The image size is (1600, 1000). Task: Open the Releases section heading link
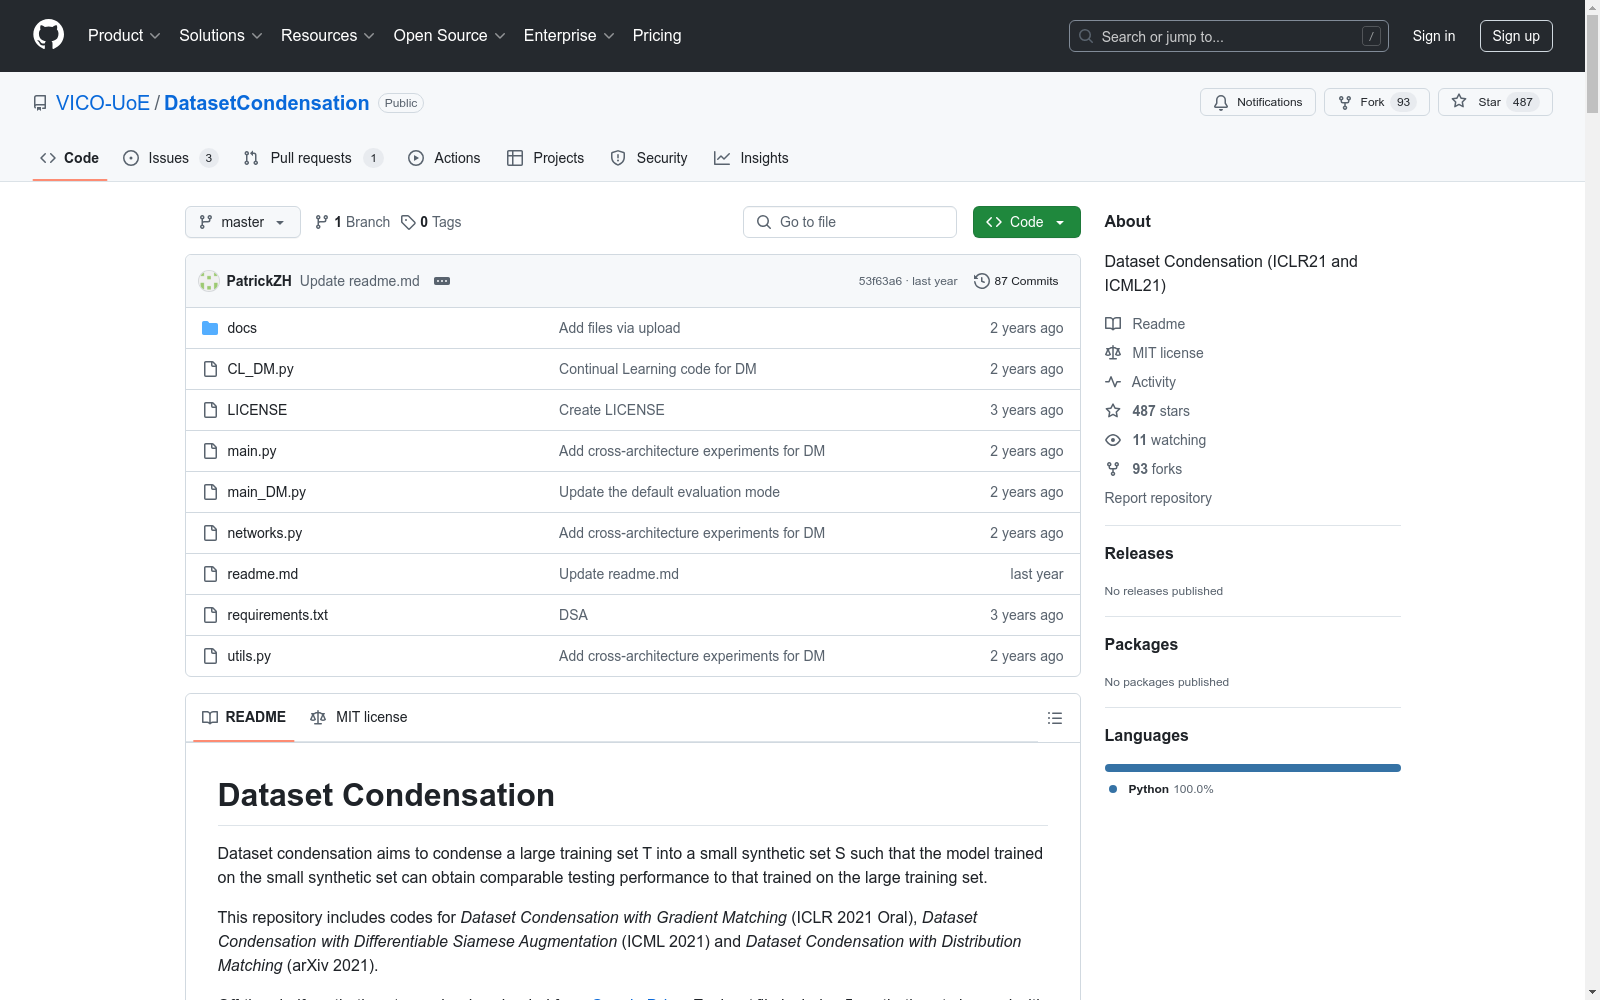[x=1139, y=553]
